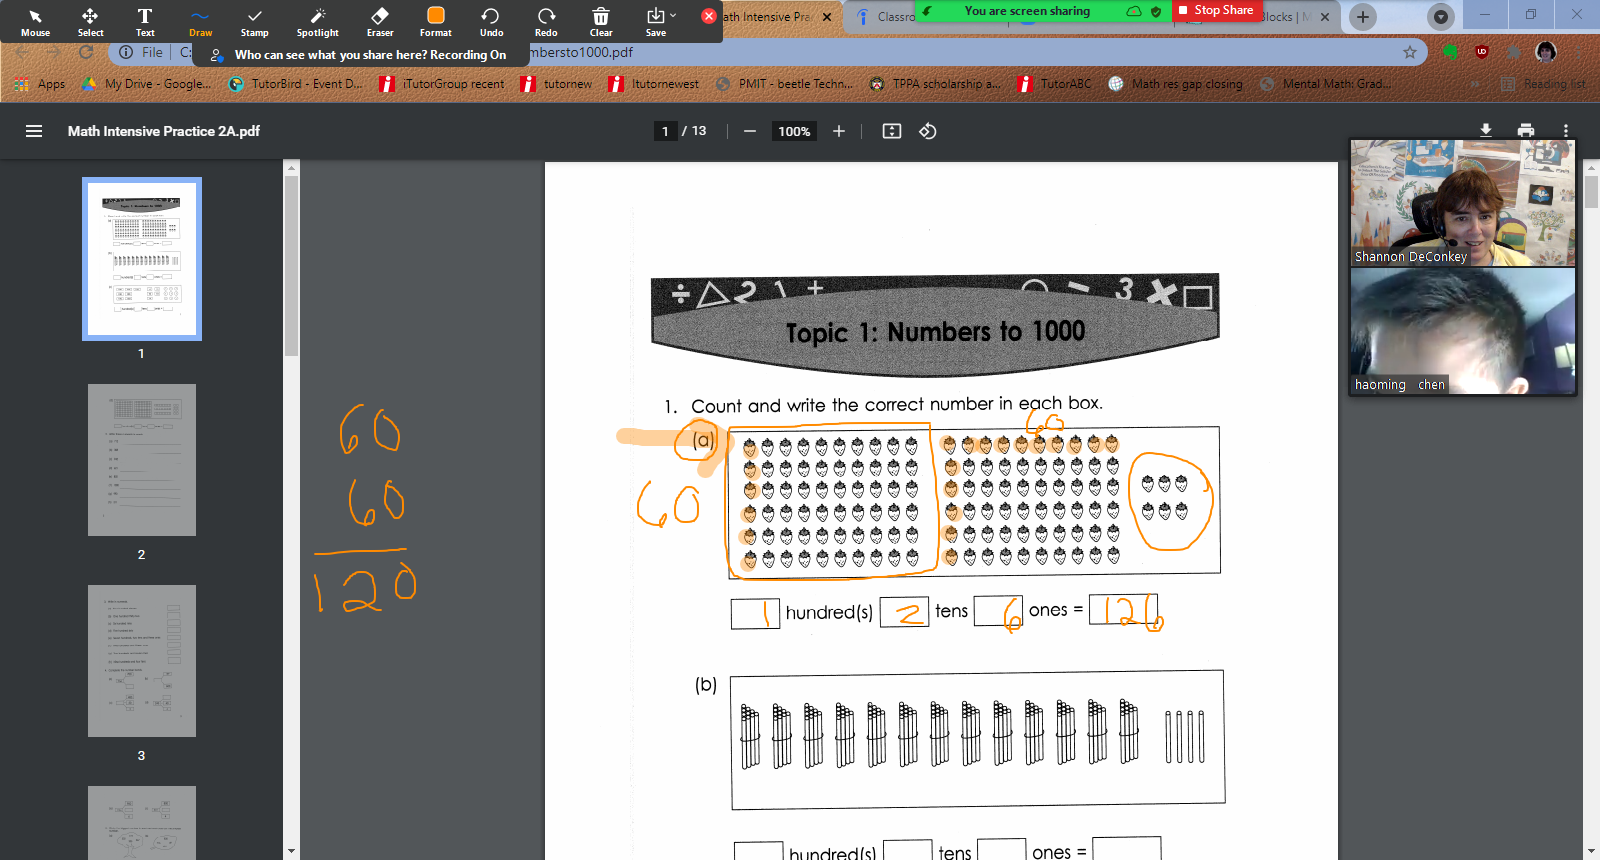This screenshot has width=1600, height=860.
Task: Rotate the PDF counterclockwise
Action: [928, 131]
